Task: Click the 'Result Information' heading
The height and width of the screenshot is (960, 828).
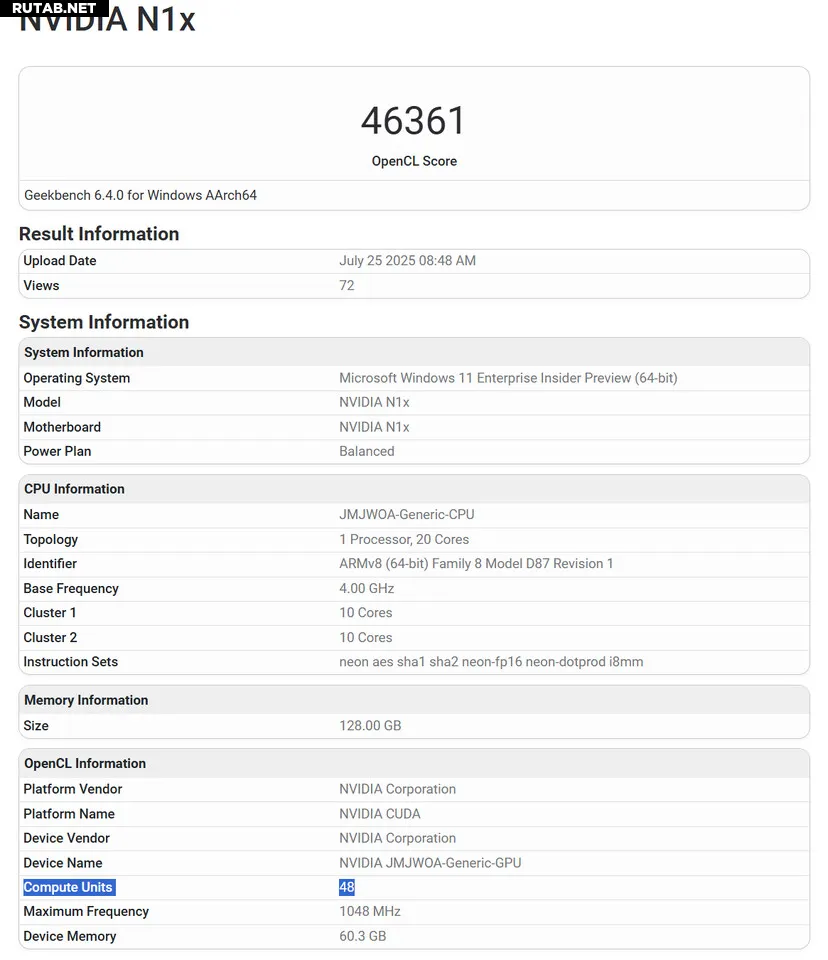Action: (99, 234)
